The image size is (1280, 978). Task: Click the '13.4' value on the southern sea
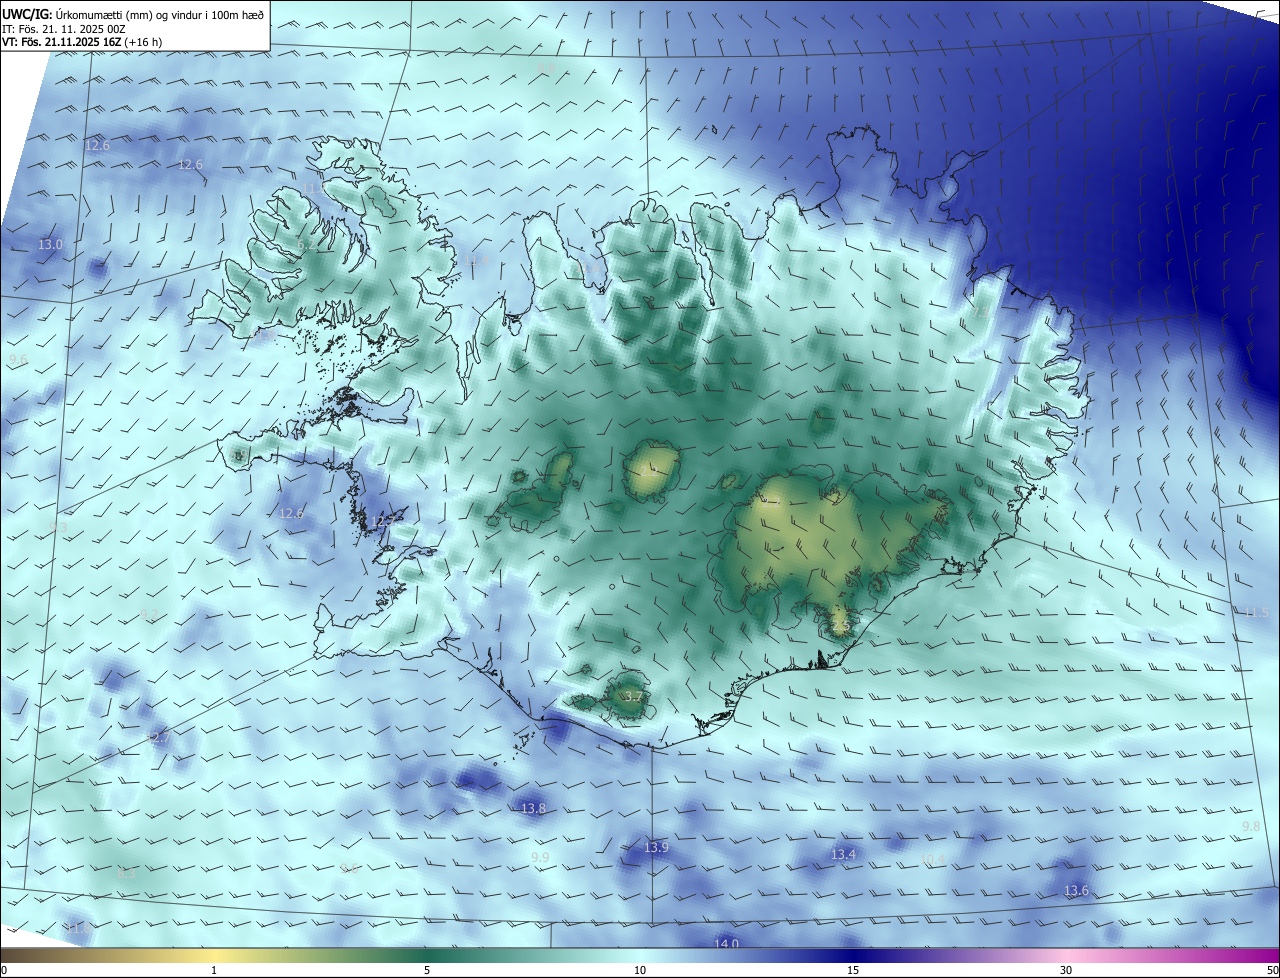[x=844, y=854]
